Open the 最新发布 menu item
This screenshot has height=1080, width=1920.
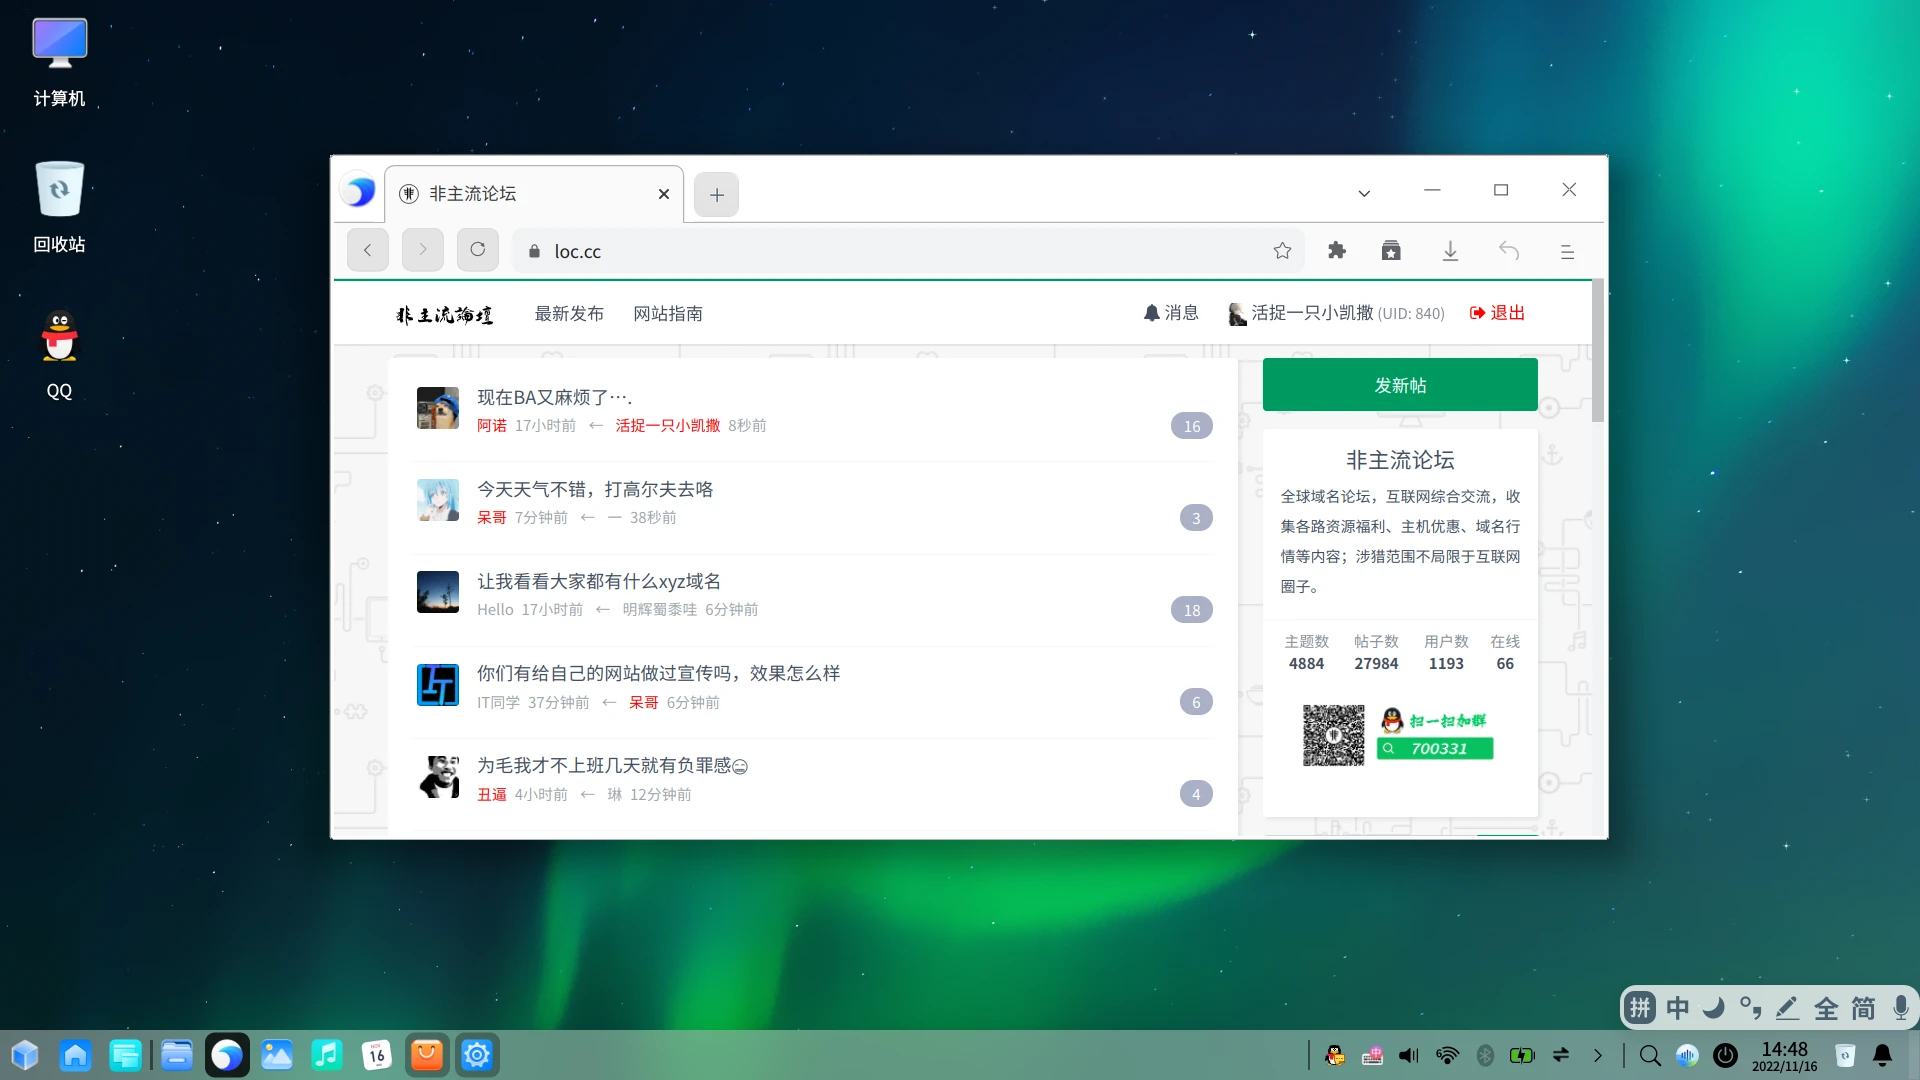[569, 314]
